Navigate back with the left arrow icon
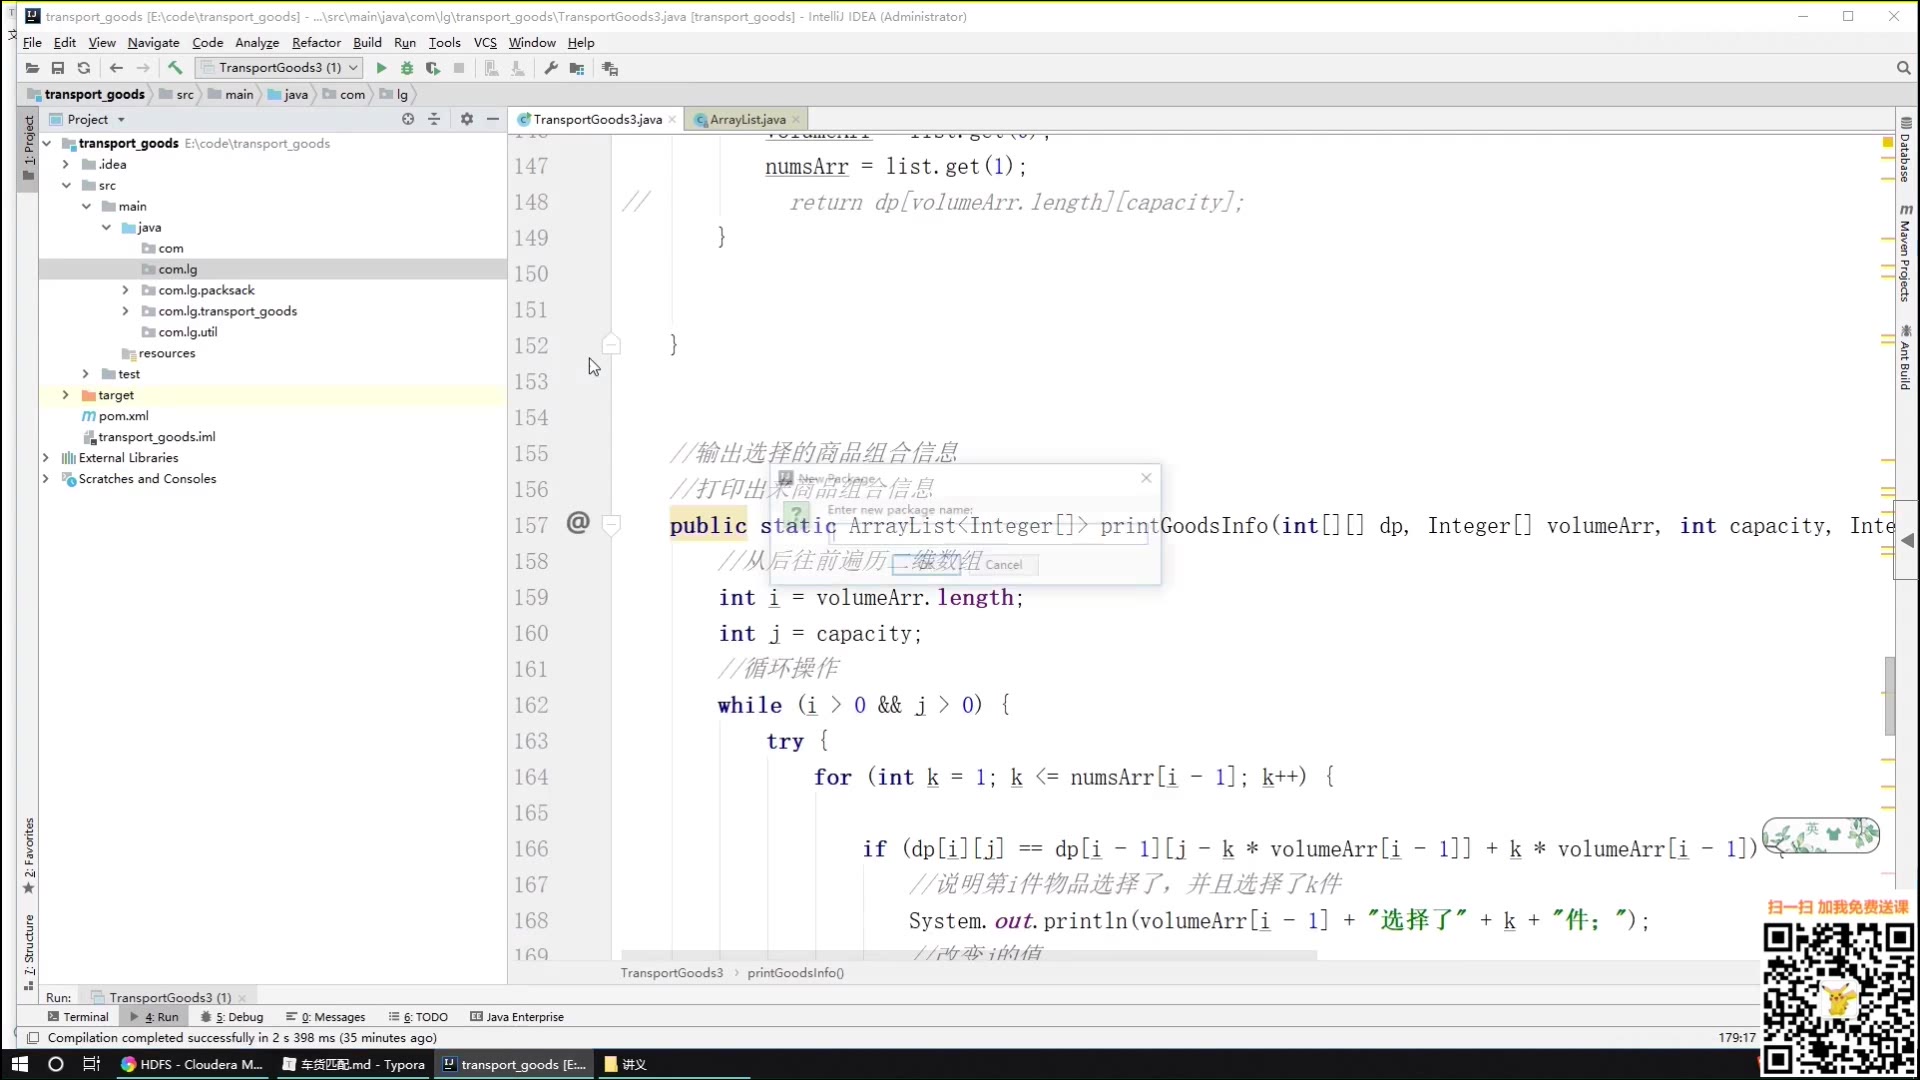Image resolution: width=1920 pixels, height=1080 pixels. click(116, 68)
